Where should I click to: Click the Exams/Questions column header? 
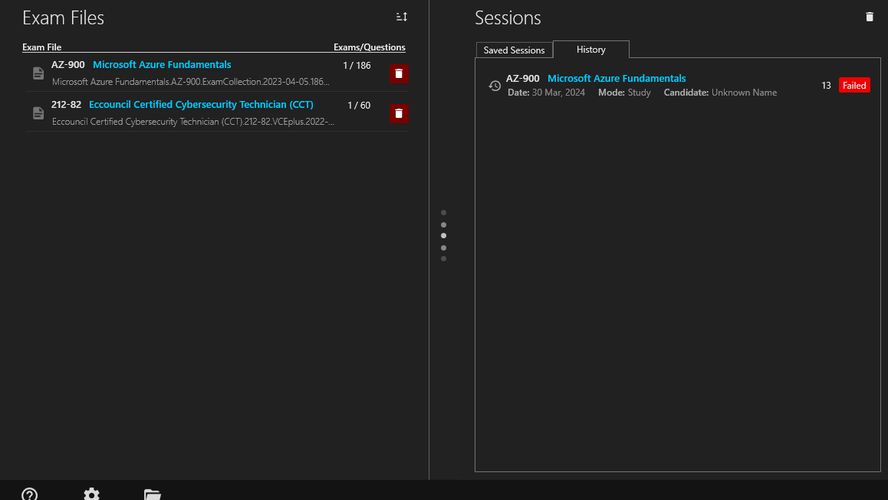click(369, 47)
